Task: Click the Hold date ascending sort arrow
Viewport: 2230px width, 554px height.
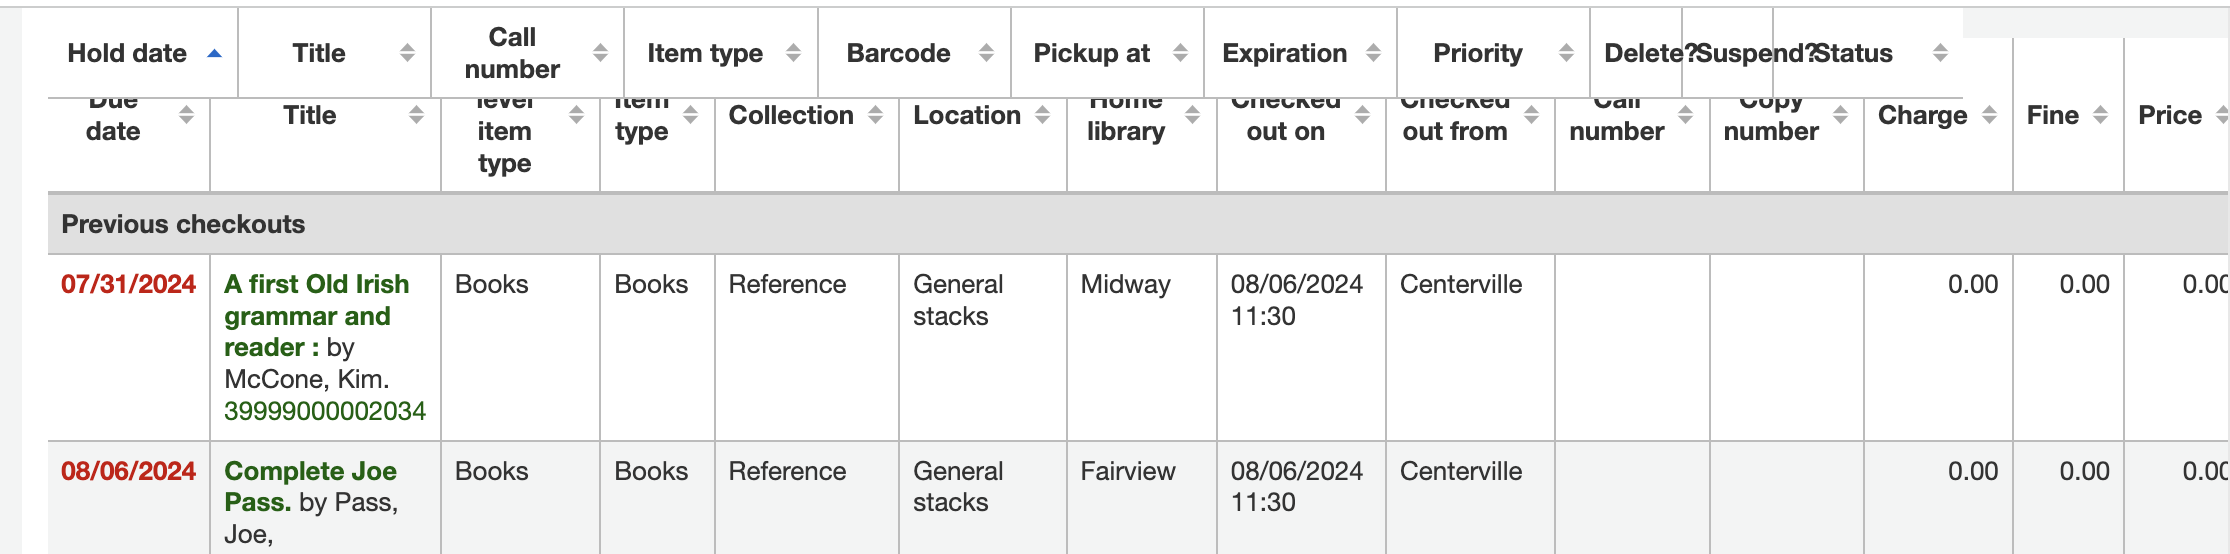Action: (214, 53)
